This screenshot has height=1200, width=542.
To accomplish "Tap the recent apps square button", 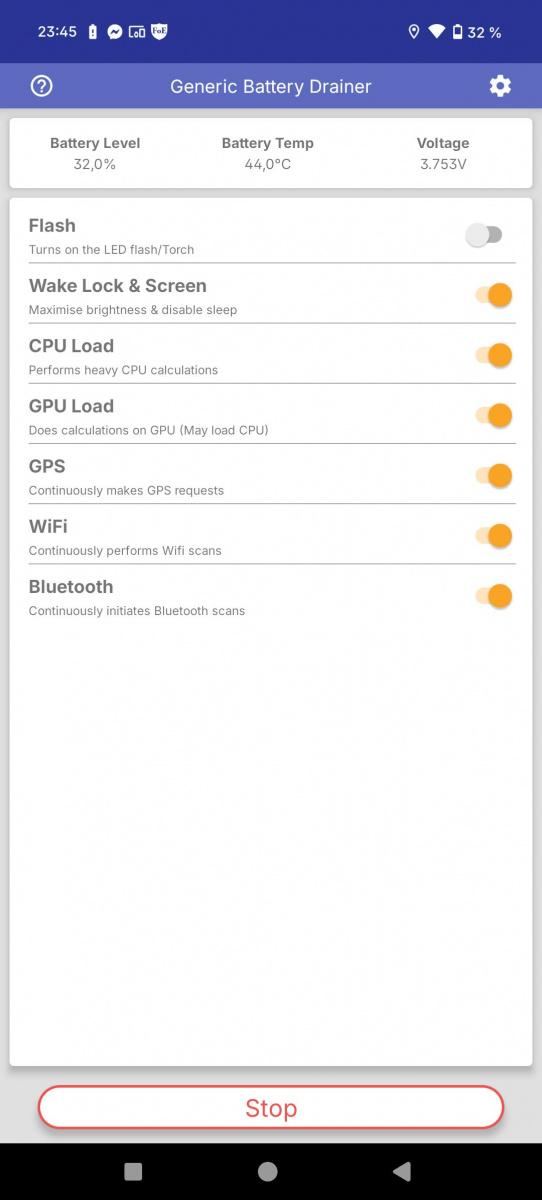I will 133,1171.
